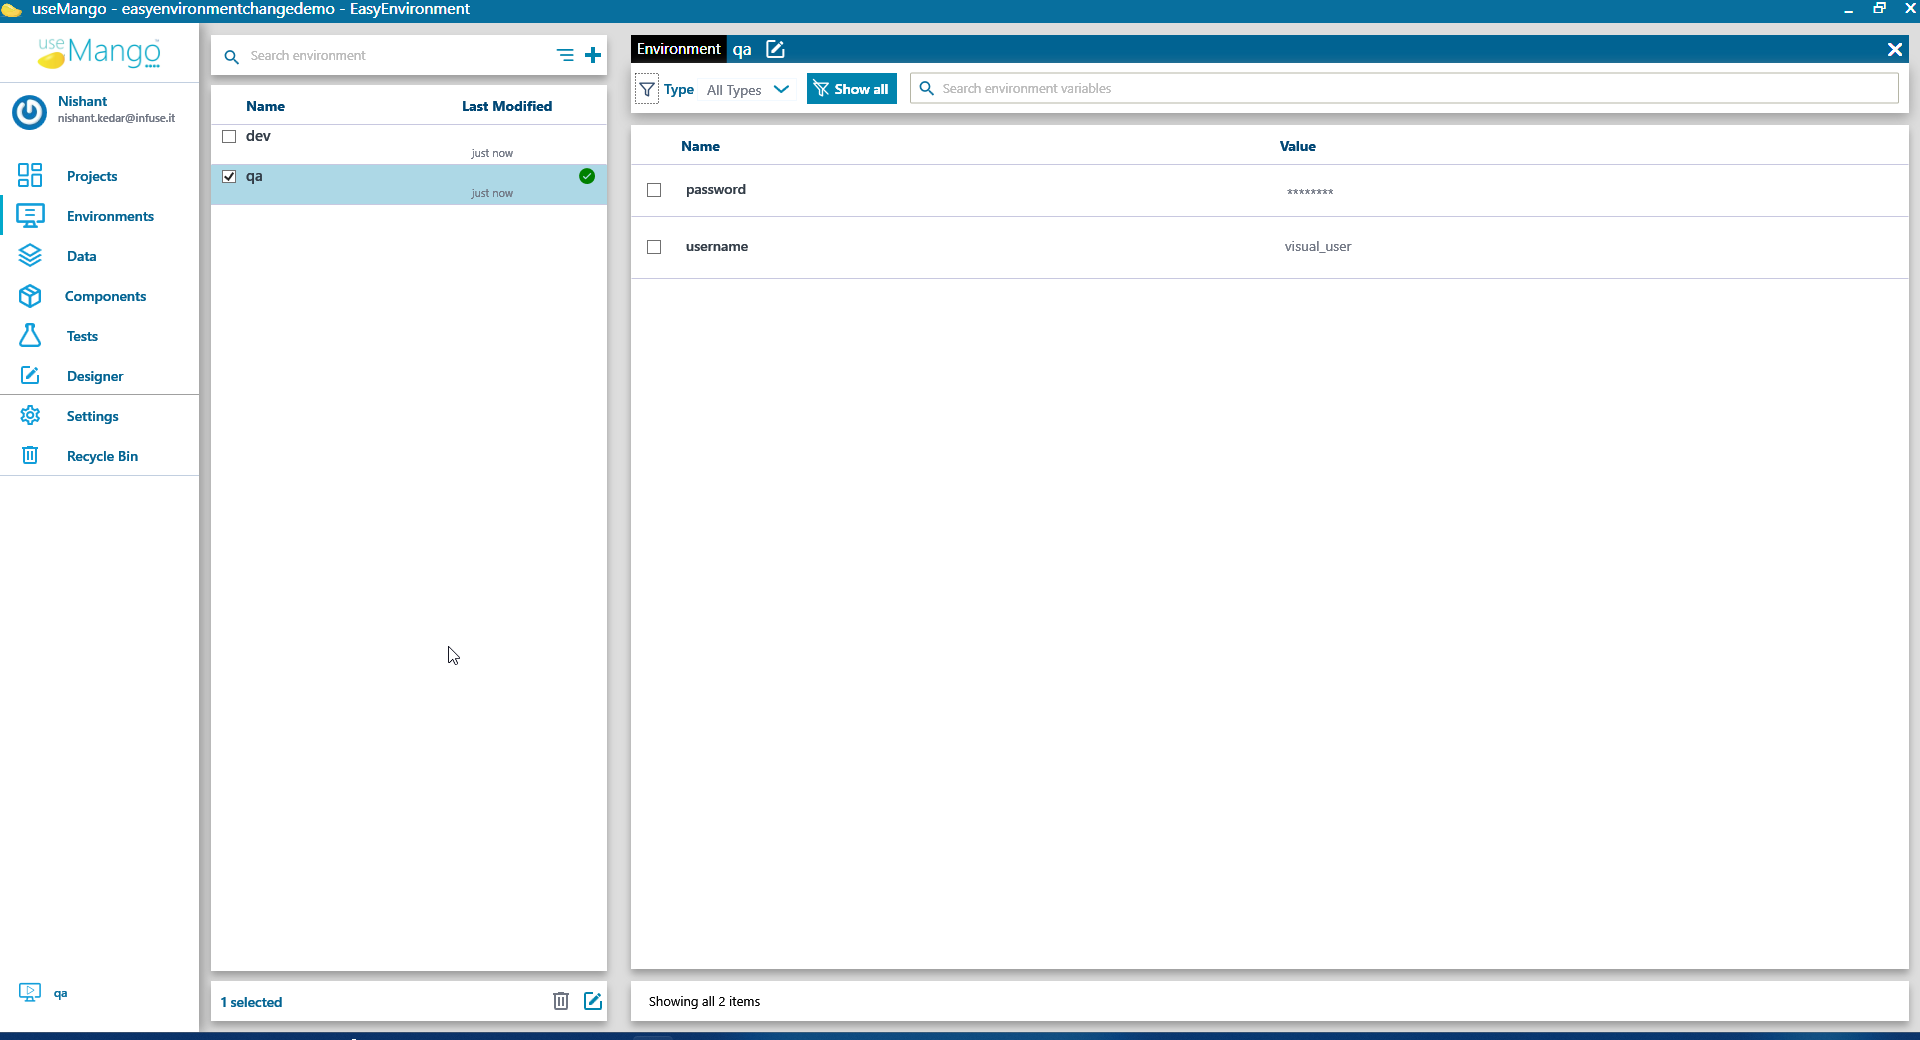Image resolution: width=1920 pixels, height=1040 pixels.
Task: Tick the password variable checkbox
Action: [x=654, y=190]
